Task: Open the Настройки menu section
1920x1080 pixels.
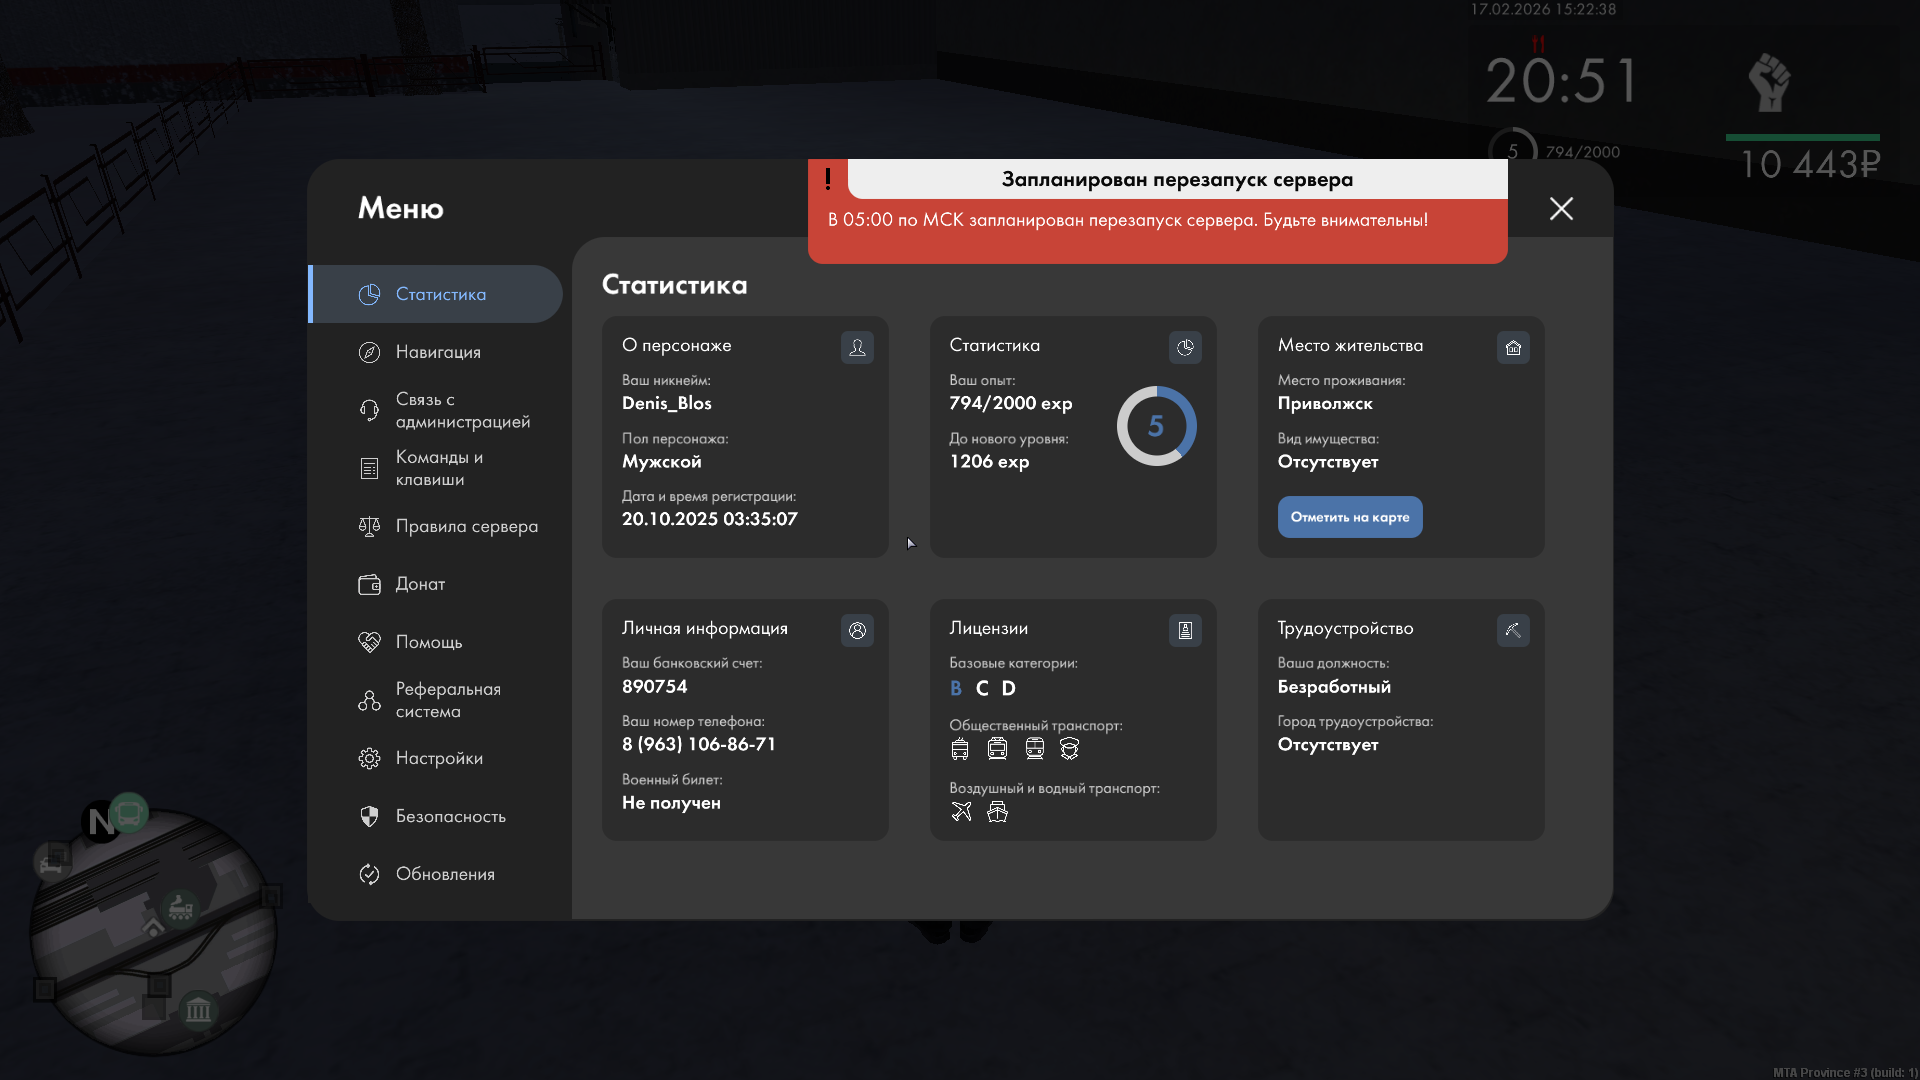Action: [438, 758]
